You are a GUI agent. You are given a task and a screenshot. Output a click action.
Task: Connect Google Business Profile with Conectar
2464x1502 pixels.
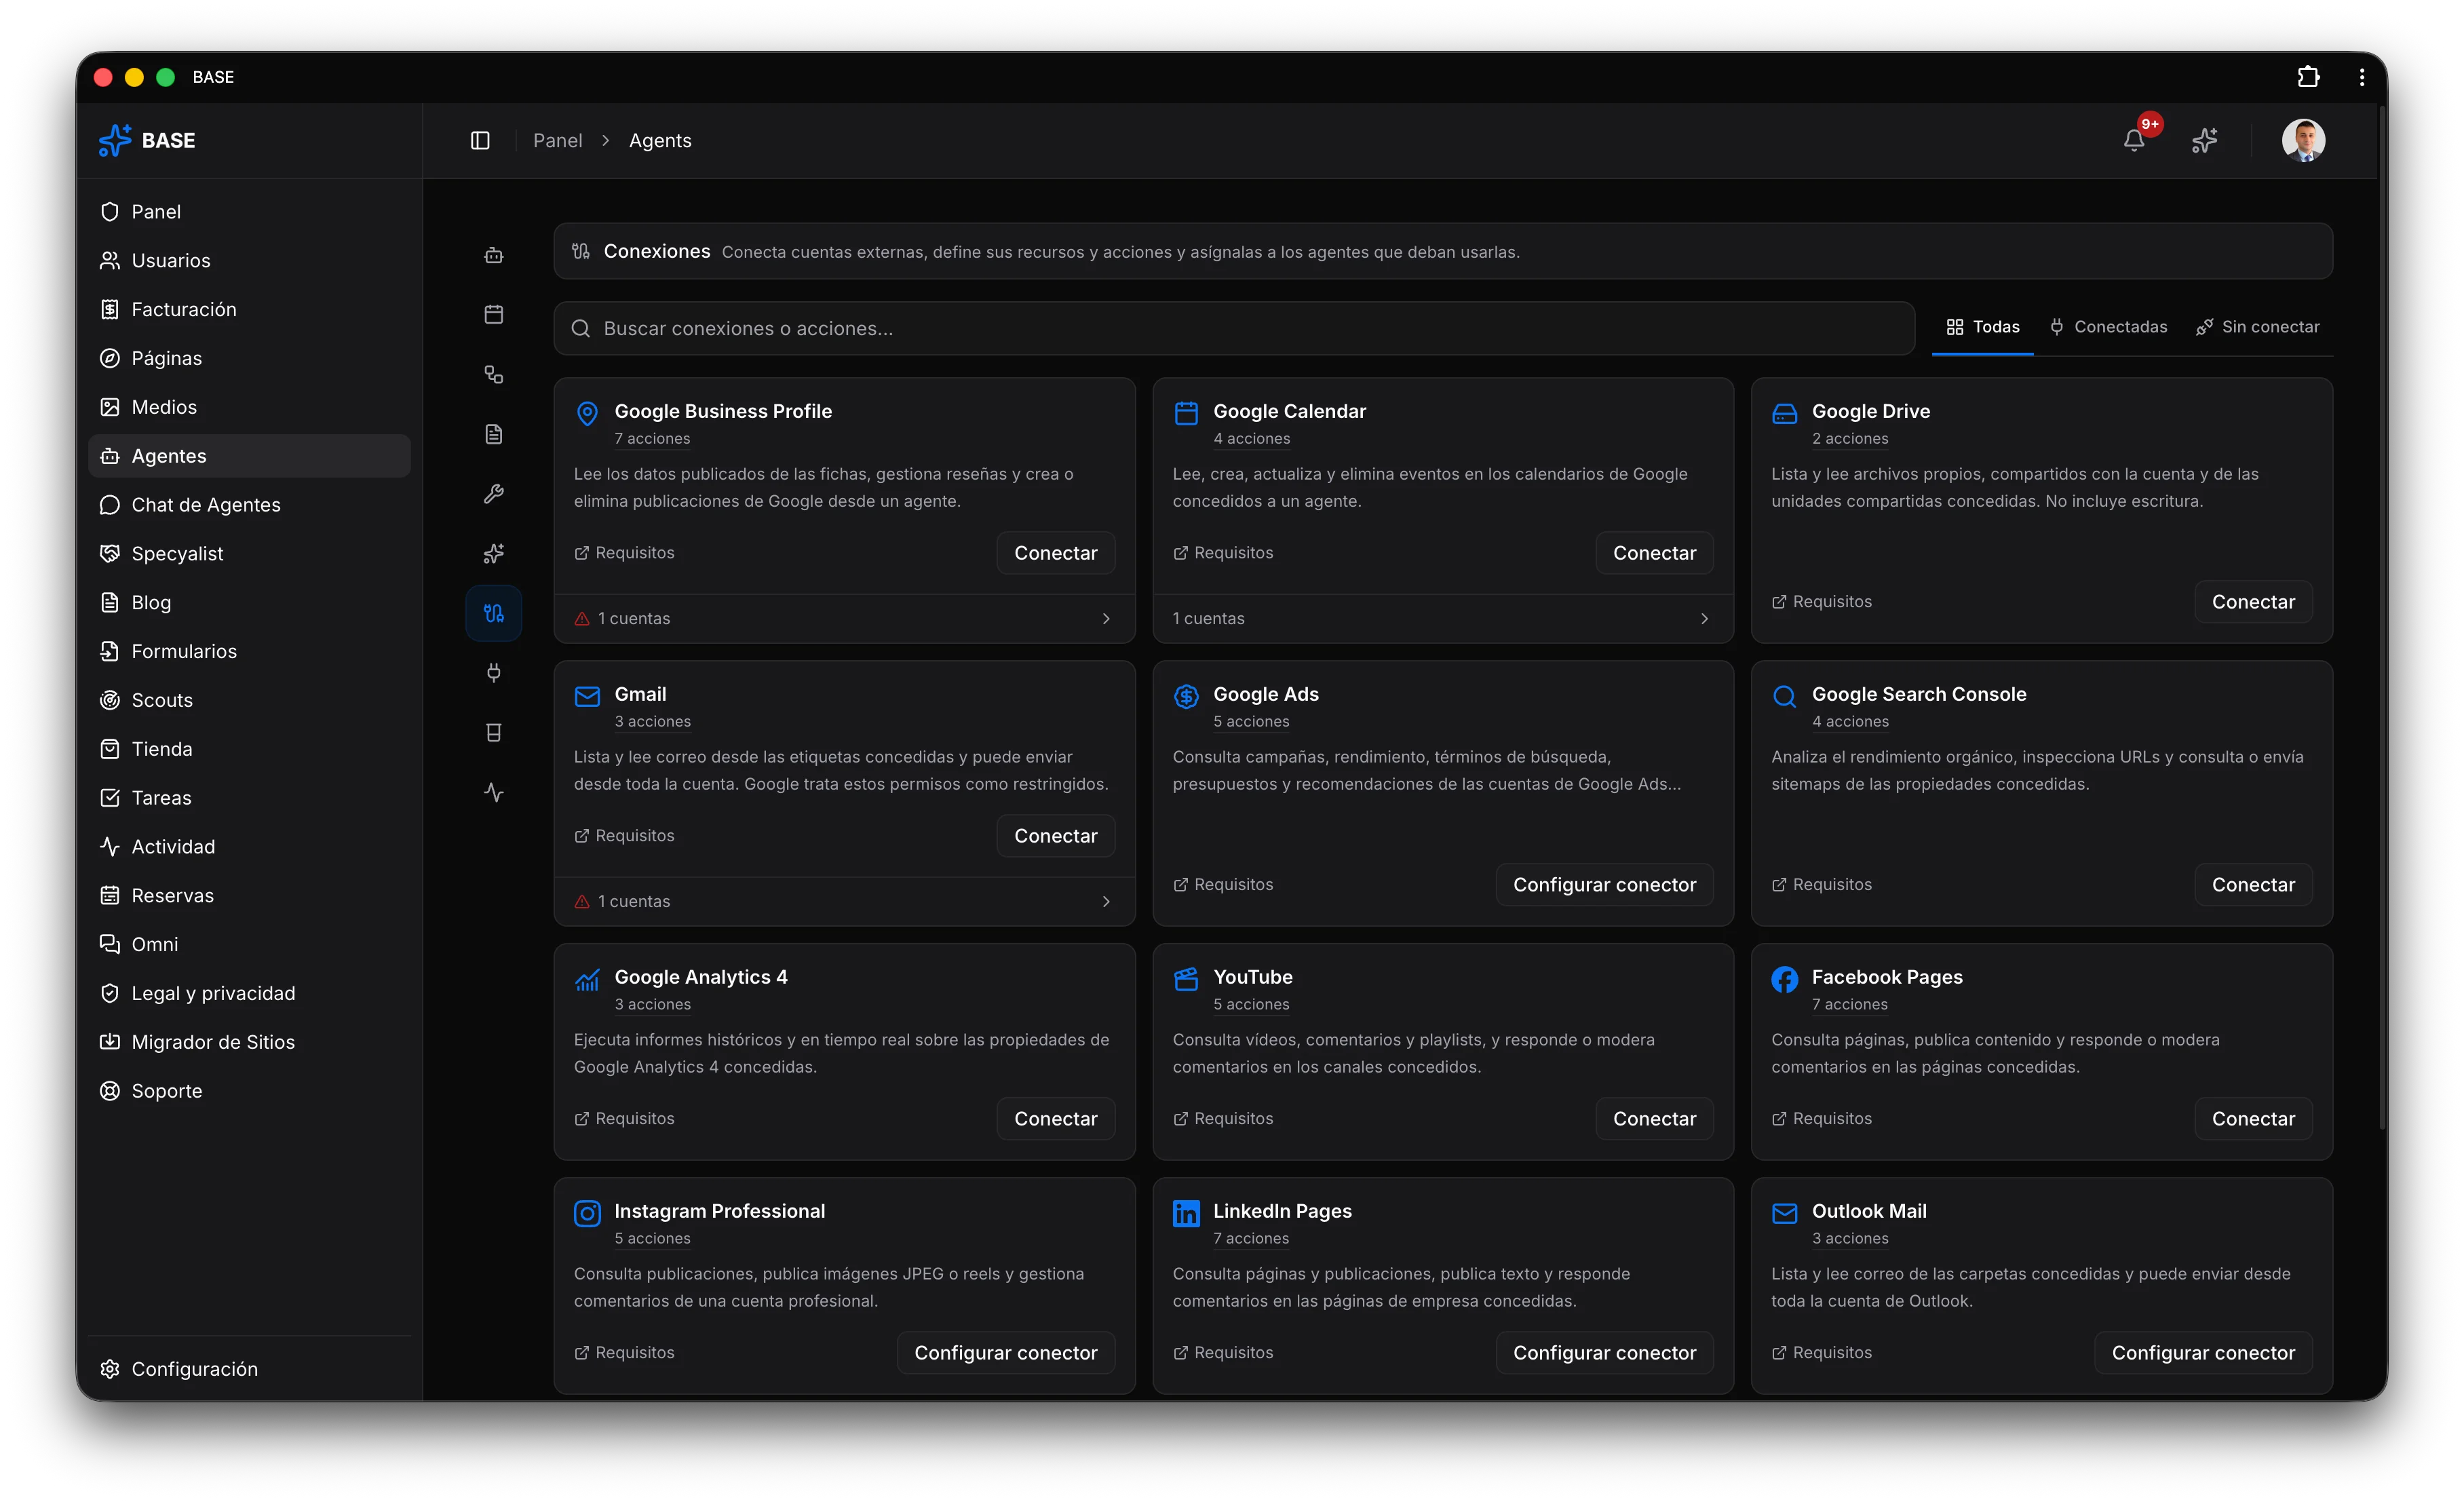click(1055, 553)
